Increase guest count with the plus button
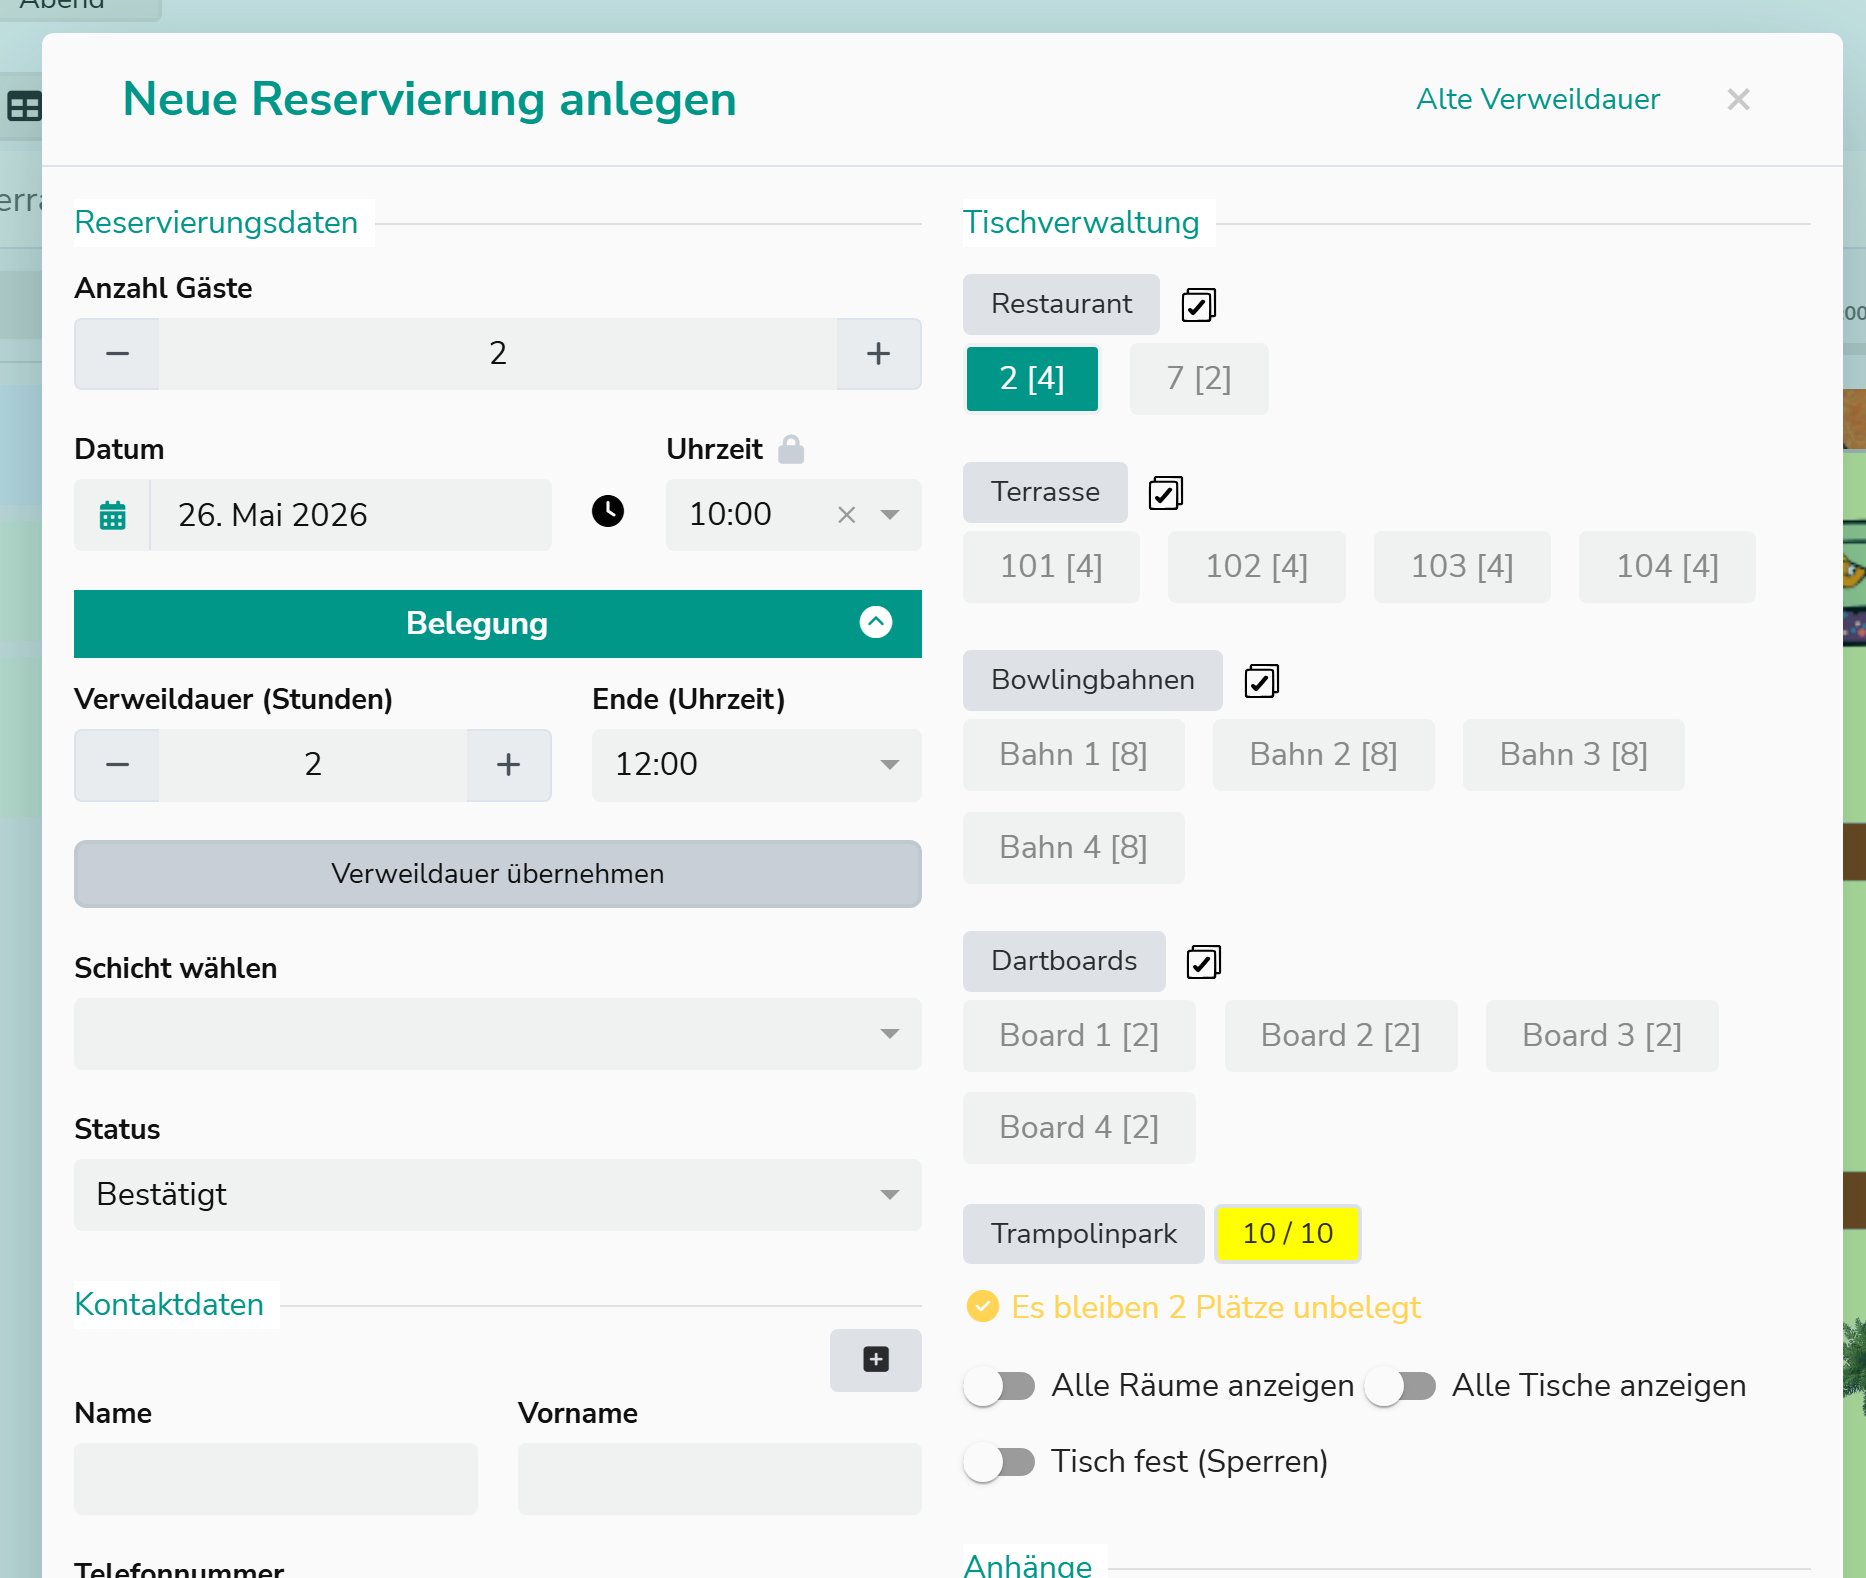This screenshot has width=1866, height=1578. point(879,353)
